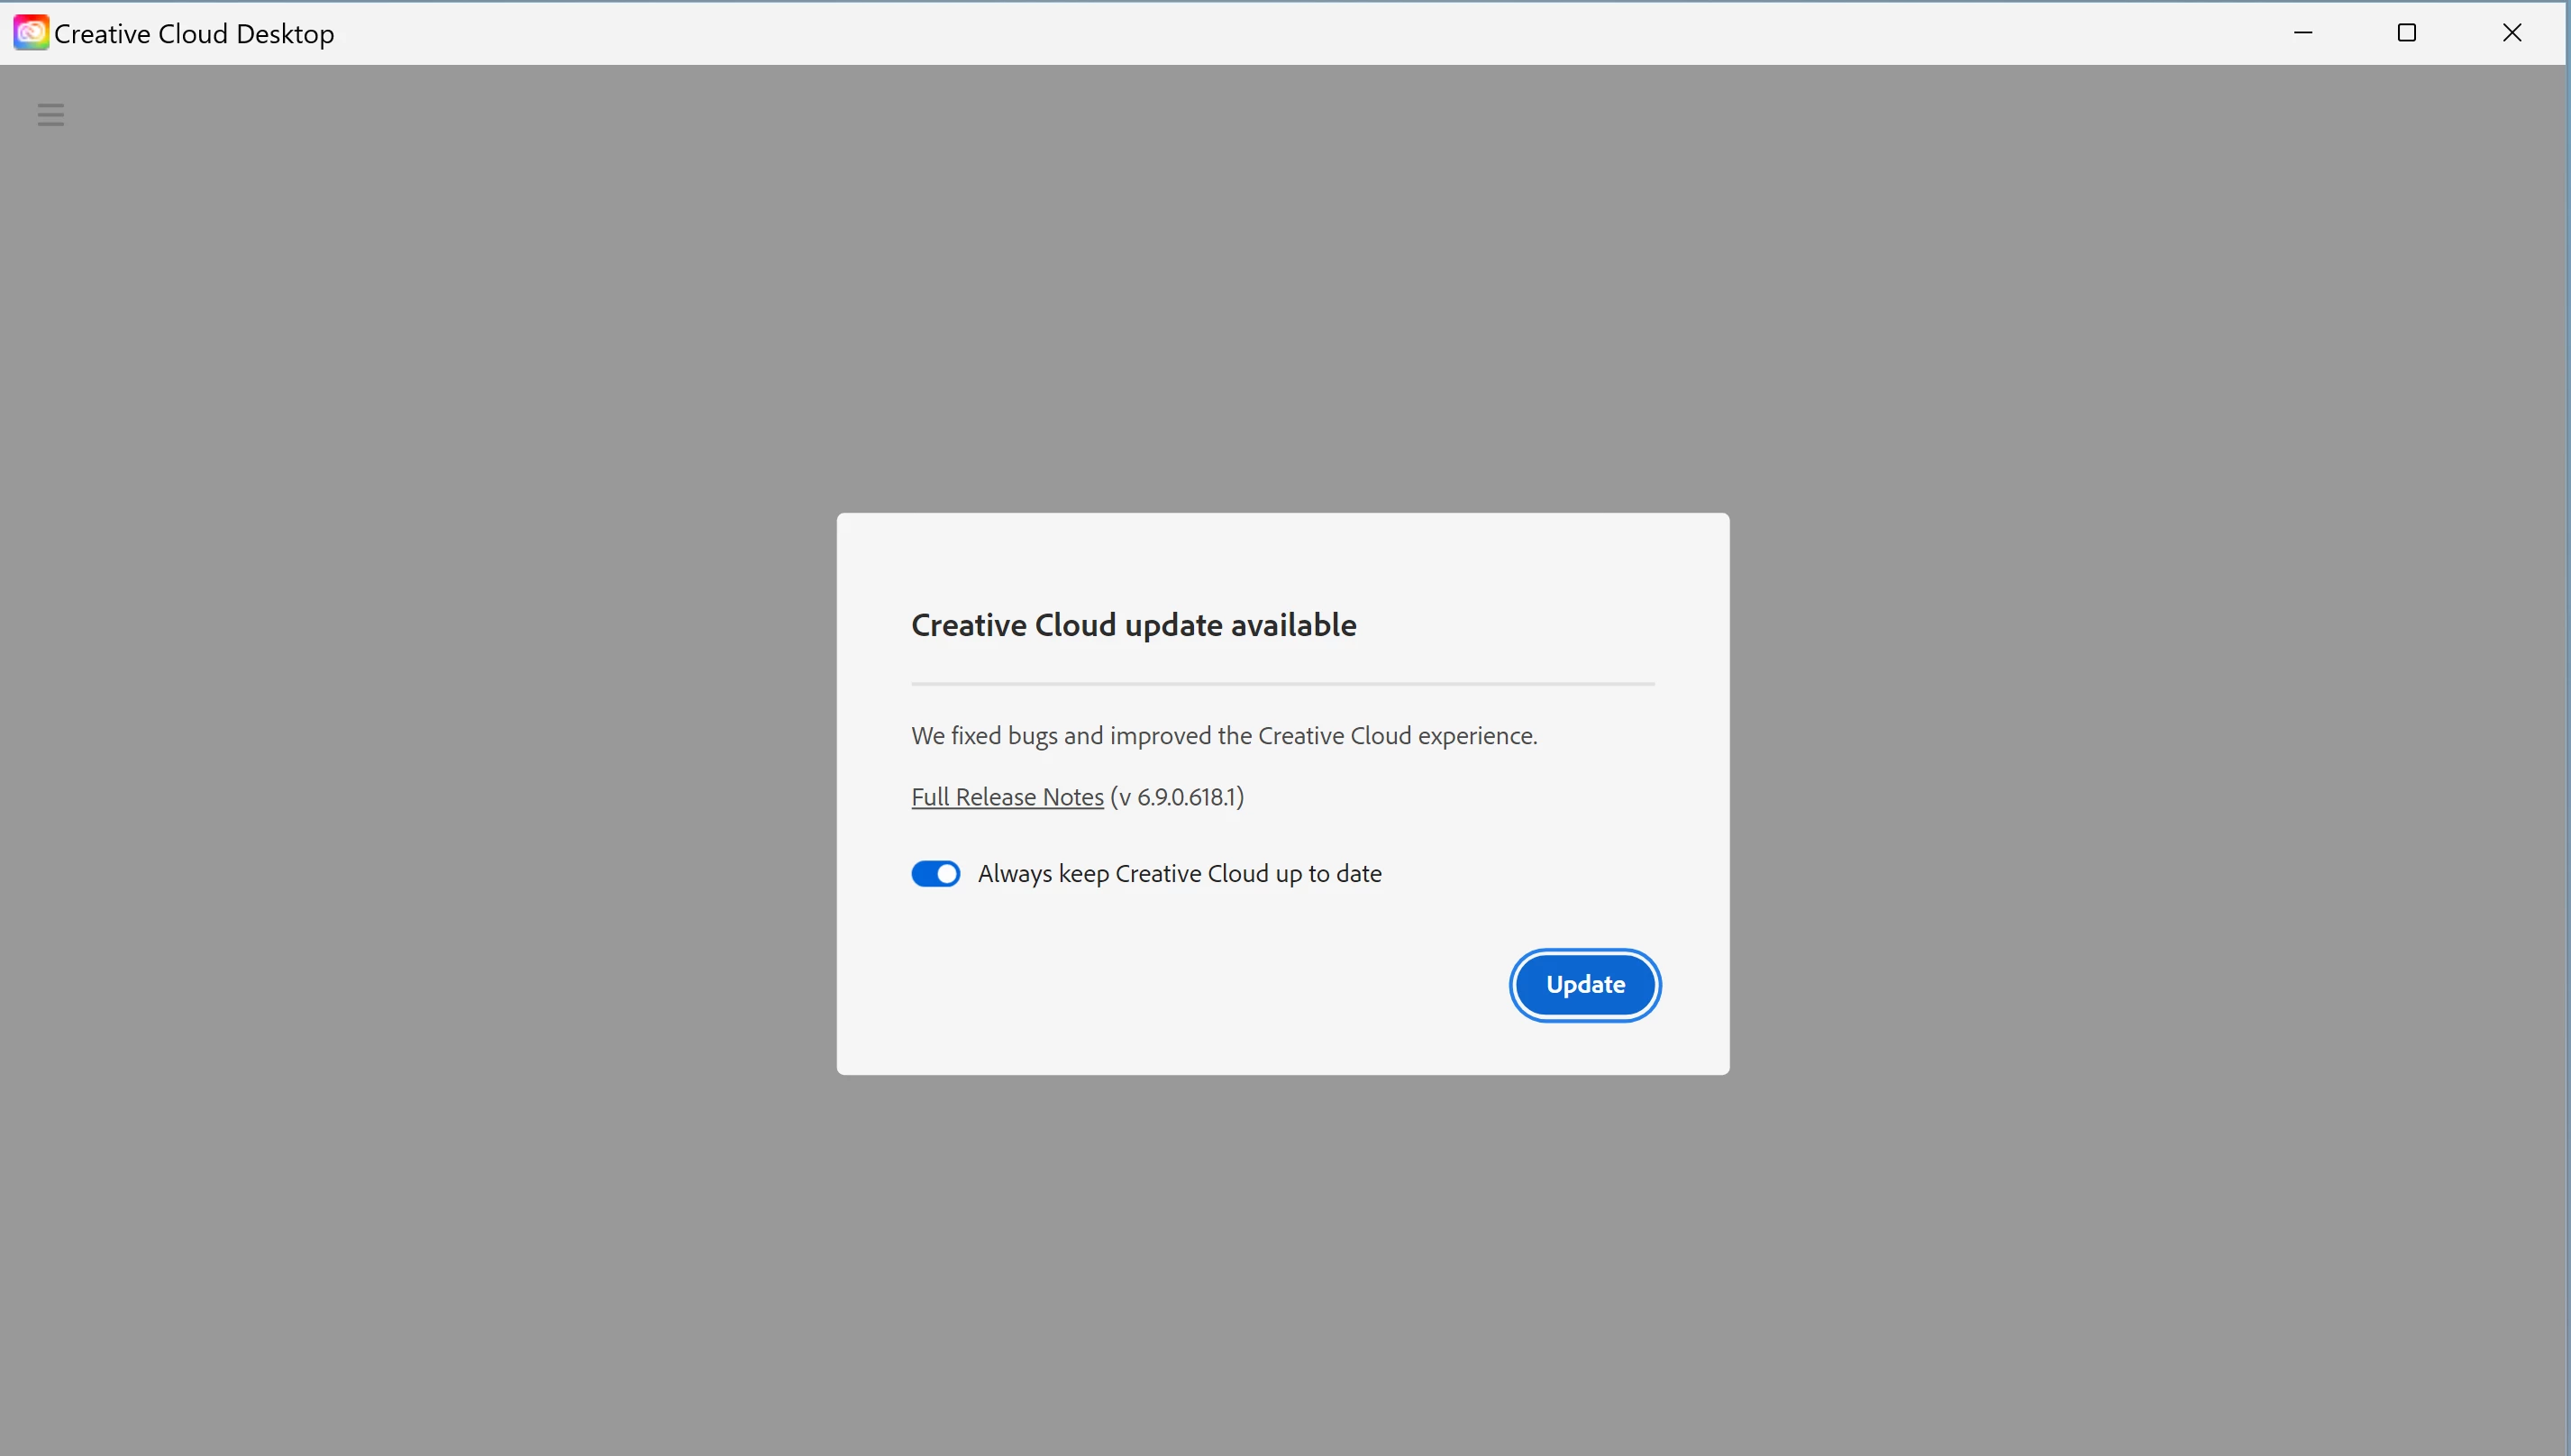Click the empty title bar area
This screenshot has height=1456, width=2571.
point(1200,33)
